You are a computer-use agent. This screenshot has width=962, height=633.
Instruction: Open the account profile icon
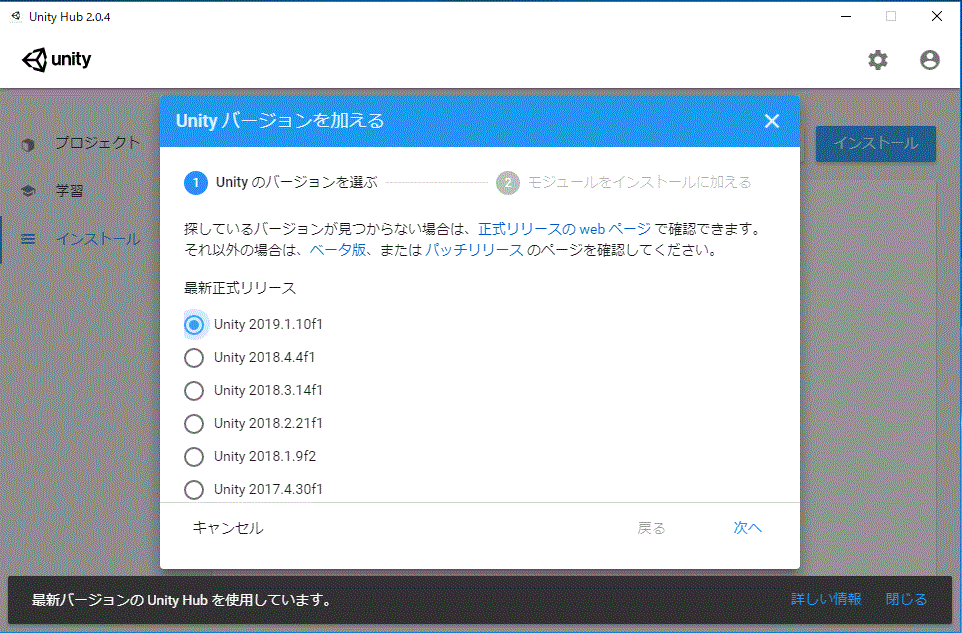point(930,60)
